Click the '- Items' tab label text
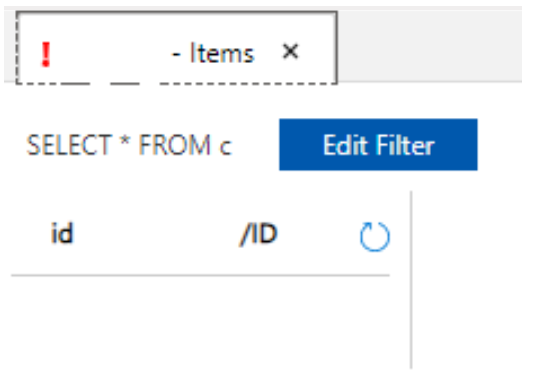 pos(213,54)
